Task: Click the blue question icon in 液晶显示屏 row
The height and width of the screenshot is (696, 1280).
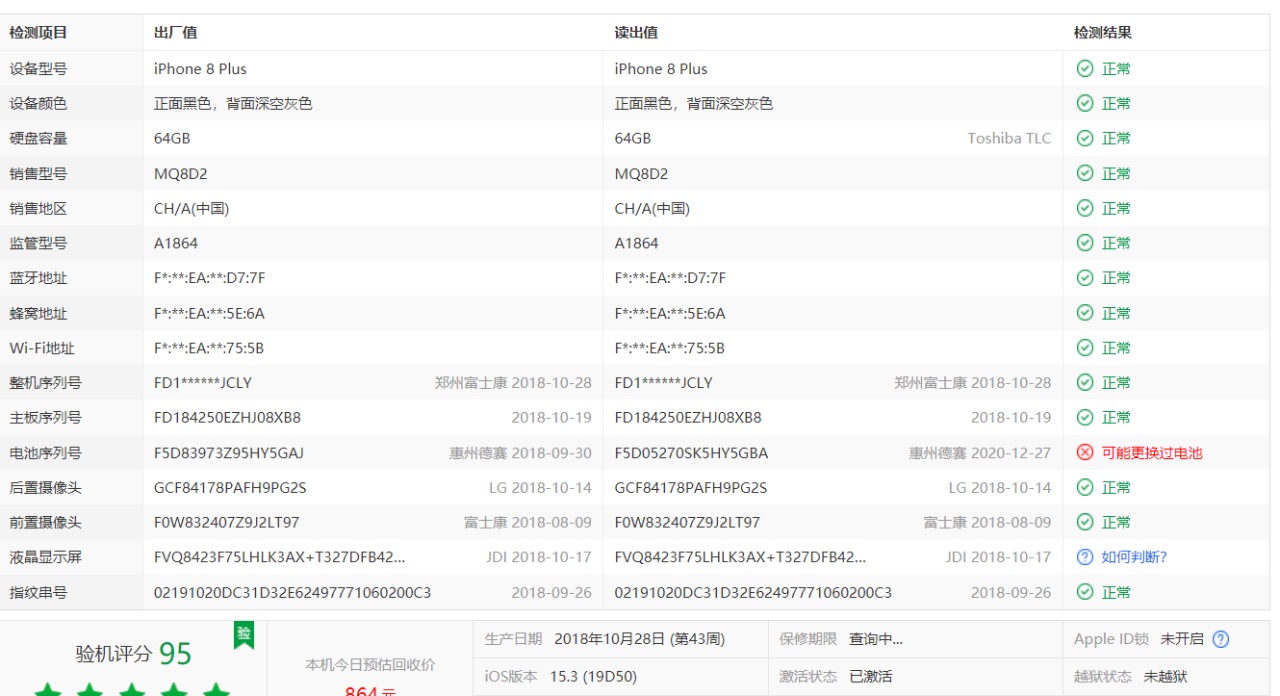Action: 1084,557
